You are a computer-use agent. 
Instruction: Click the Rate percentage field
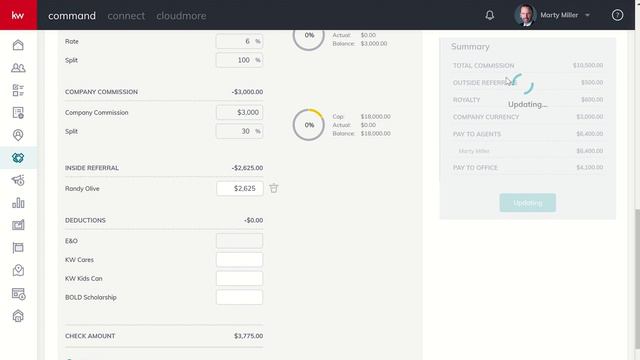(239, 41)
